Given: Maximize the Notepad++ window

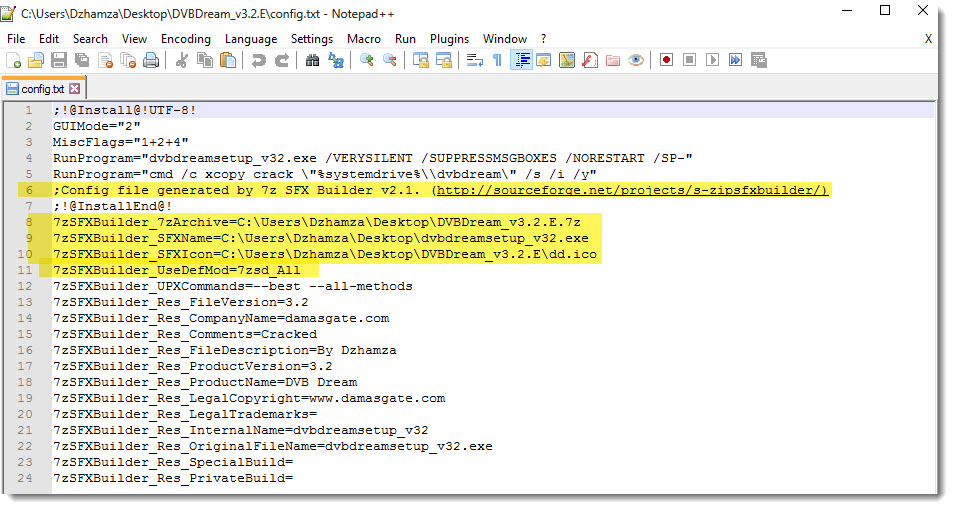Looking at the screenshot, I should tap(885, 10).
